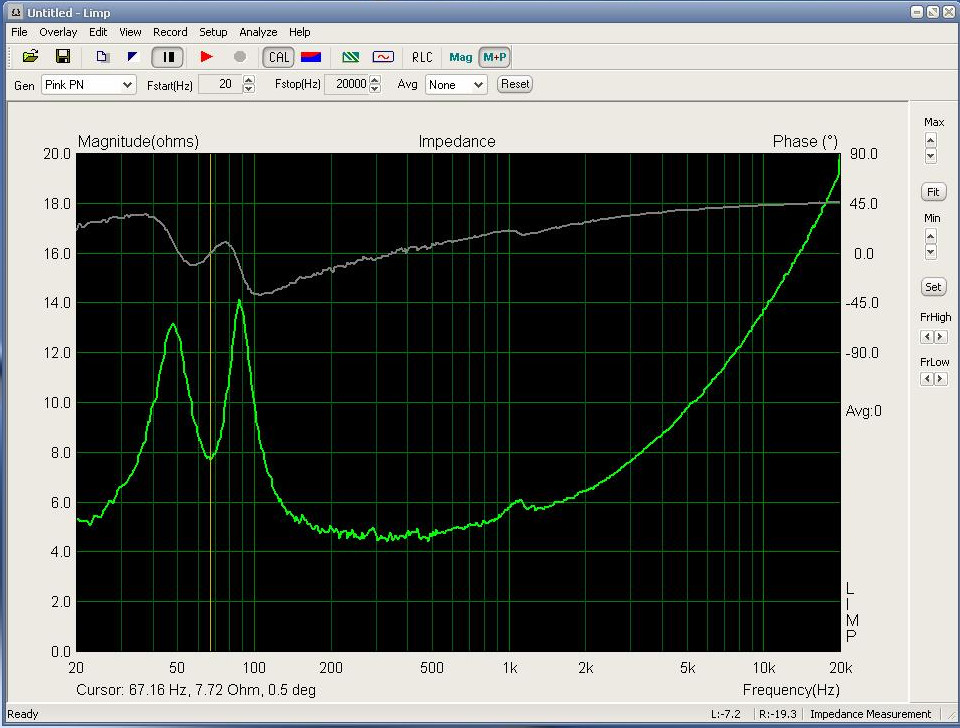960x728 pixels.
Task: Click the RLC toolbar button
Action: [x=422, y=57]
